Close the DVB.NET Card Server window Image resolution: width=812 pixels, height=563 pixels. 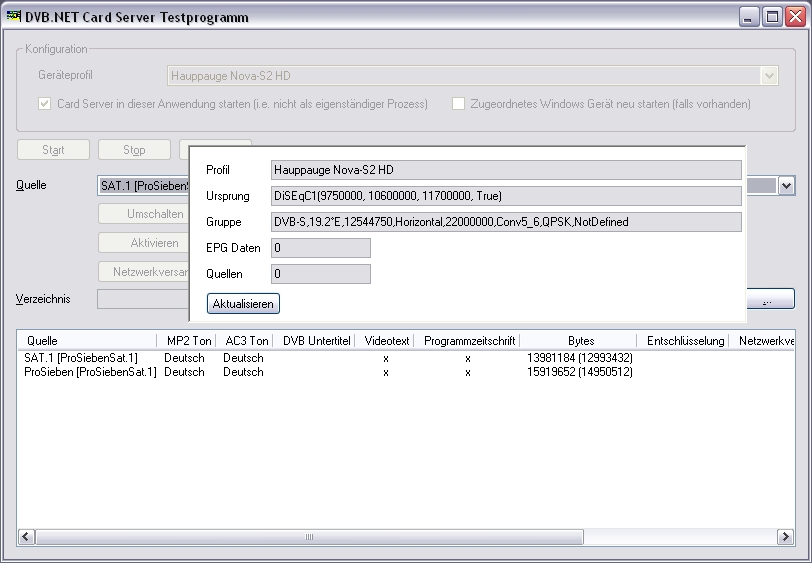pos(794,17)
